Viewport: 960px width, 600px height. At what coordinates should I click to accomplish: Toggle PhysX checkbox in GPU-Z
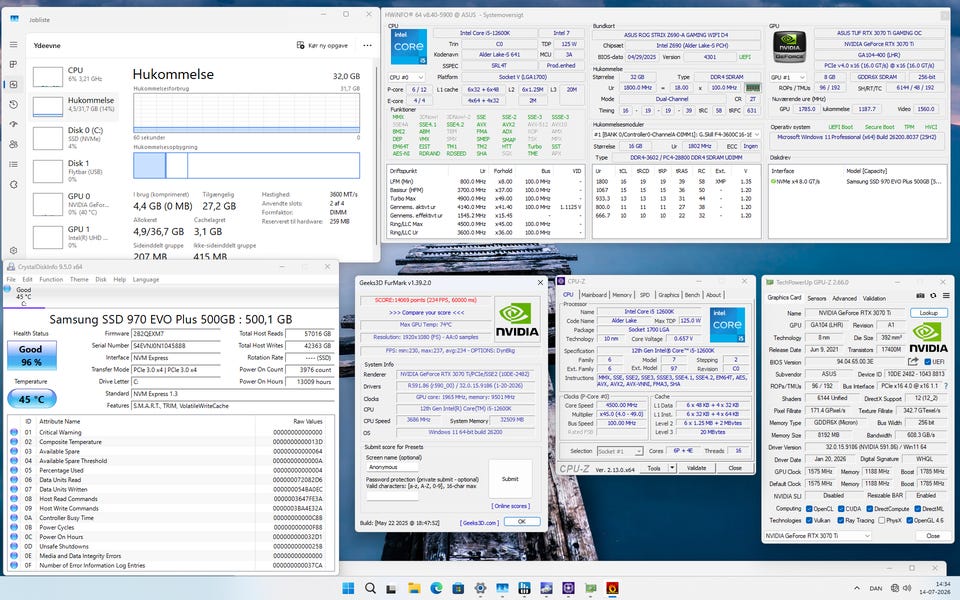pos(881,520)
